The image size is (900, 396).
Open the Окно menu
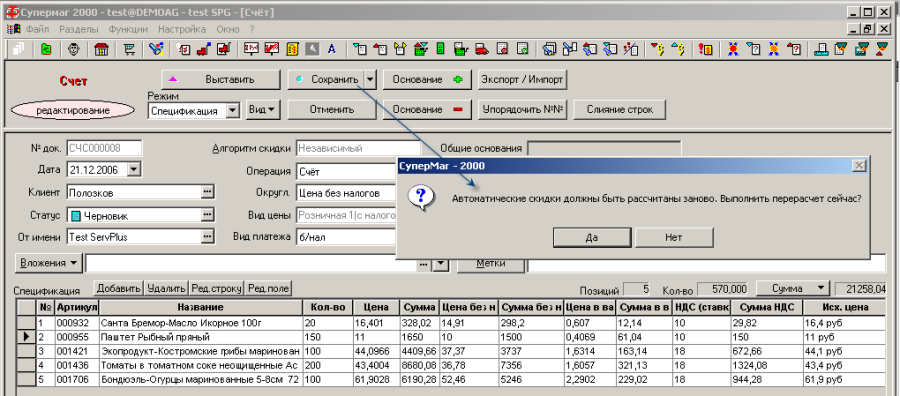[228, 29]
